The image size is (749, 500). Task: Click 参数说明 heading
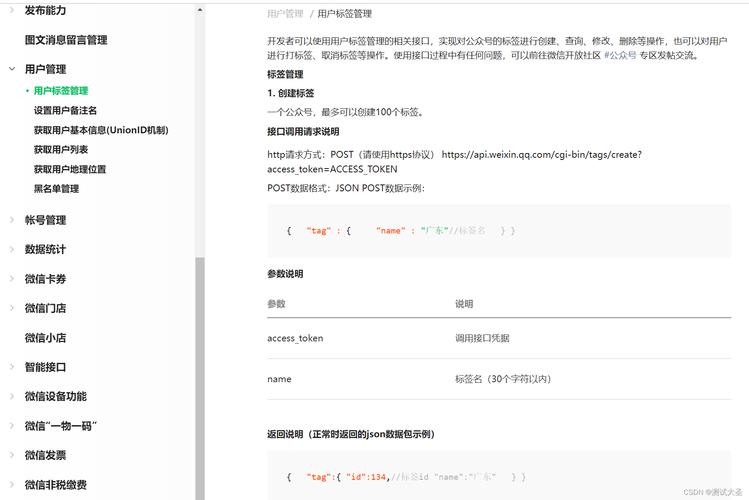285,274
